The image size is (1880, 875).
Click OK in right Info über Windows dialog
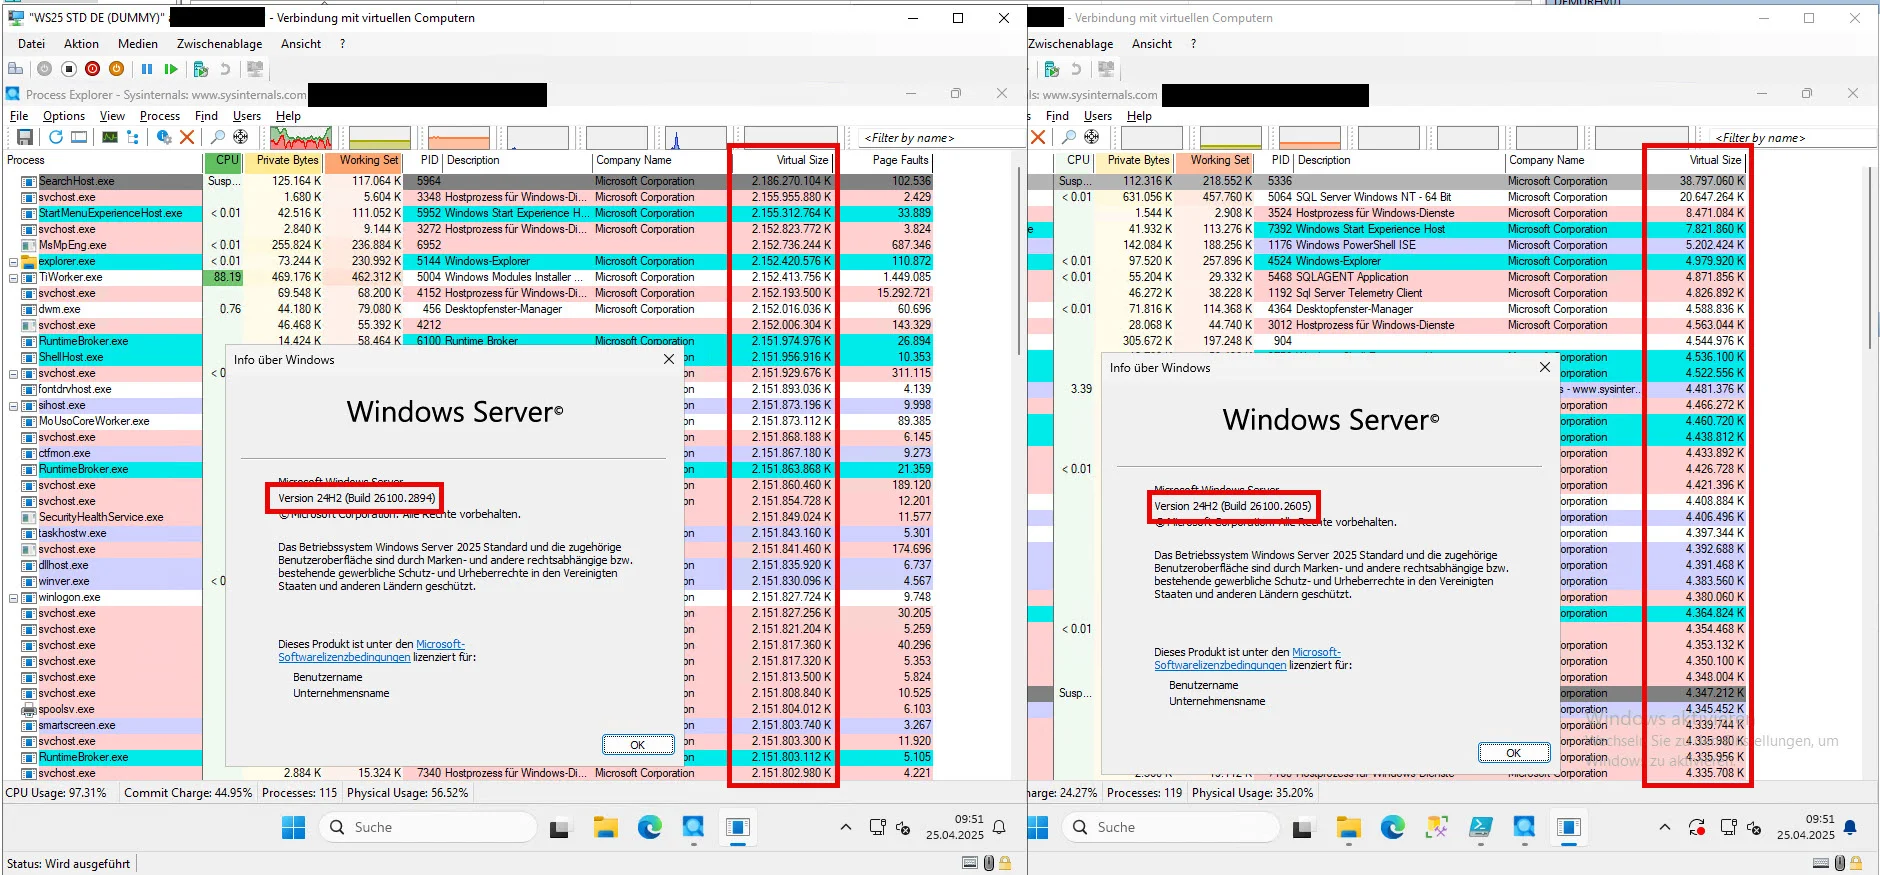1514,753
